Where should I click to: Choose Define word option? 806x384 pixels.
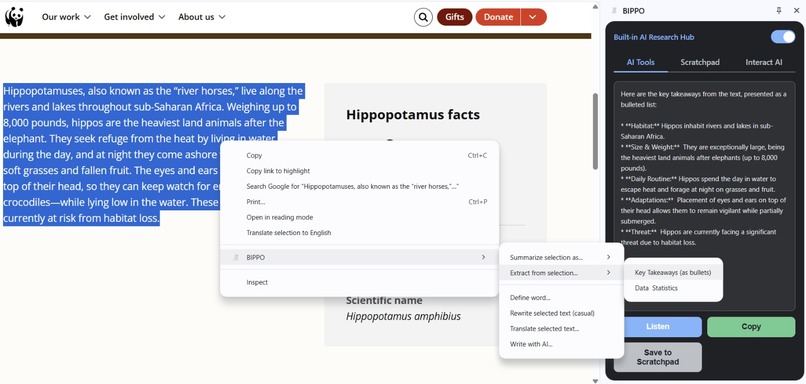(x=561, y=298)
